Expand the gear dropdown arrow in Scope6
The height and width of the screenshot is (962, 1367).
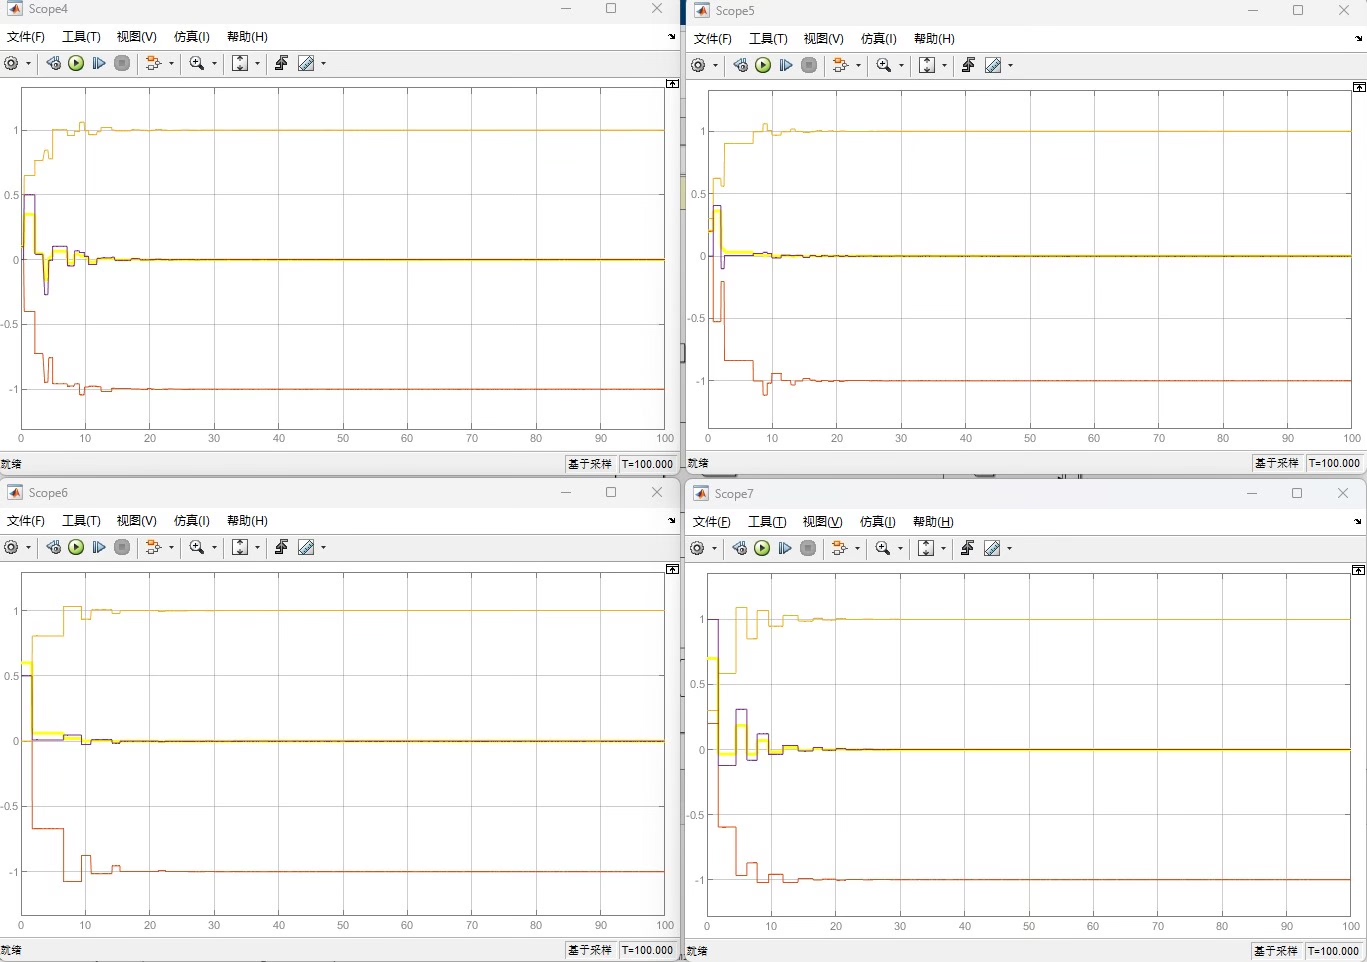click(x=28, y=547)
